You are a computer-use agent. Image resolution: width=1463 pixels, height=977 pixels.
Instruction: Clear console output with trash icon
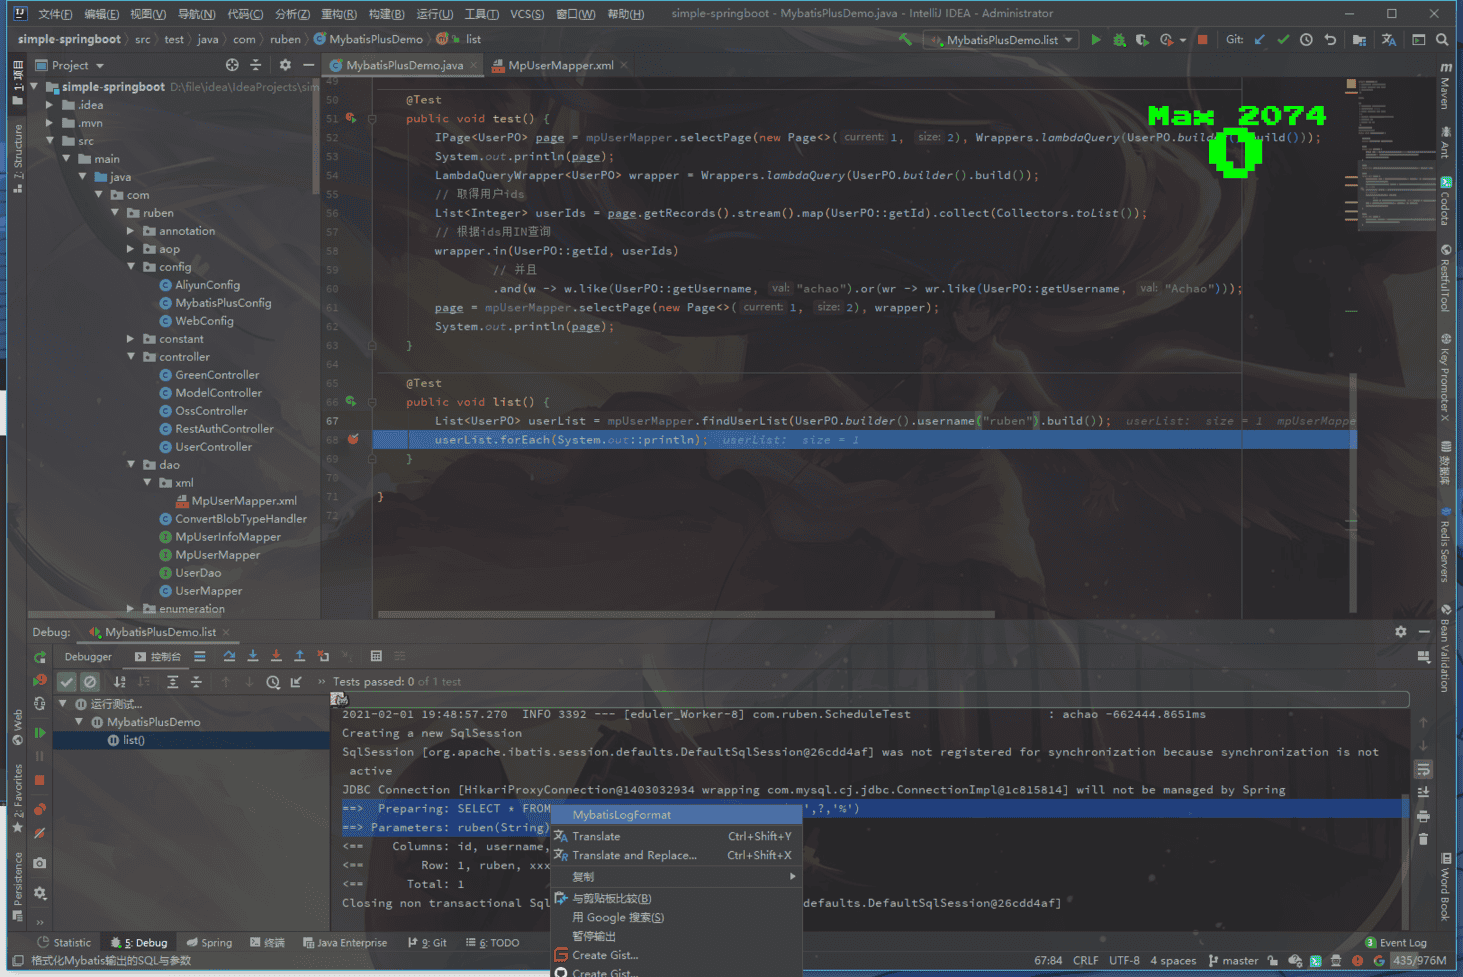[x=1423, y=839]
